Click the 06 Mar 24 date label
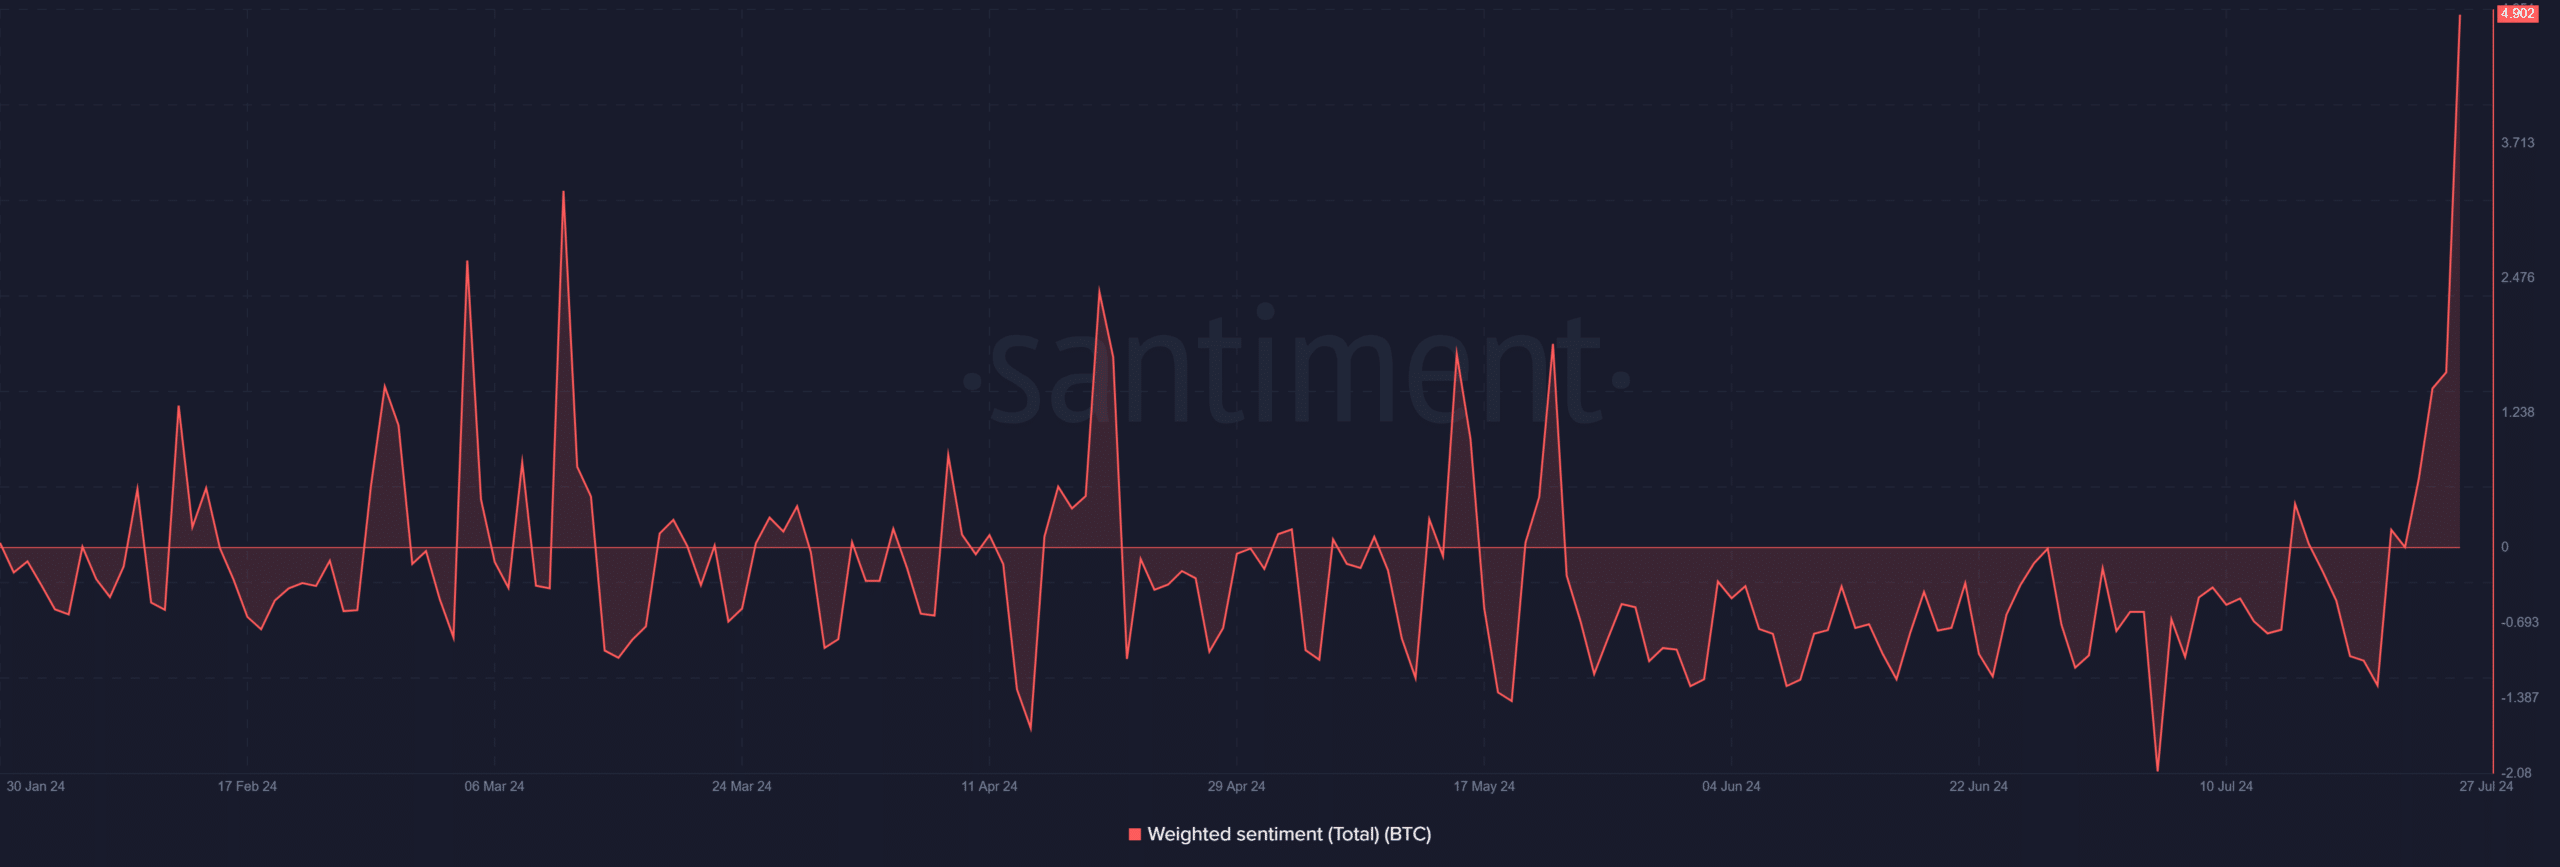The image size is (2560, 867). tap(494, 786)
